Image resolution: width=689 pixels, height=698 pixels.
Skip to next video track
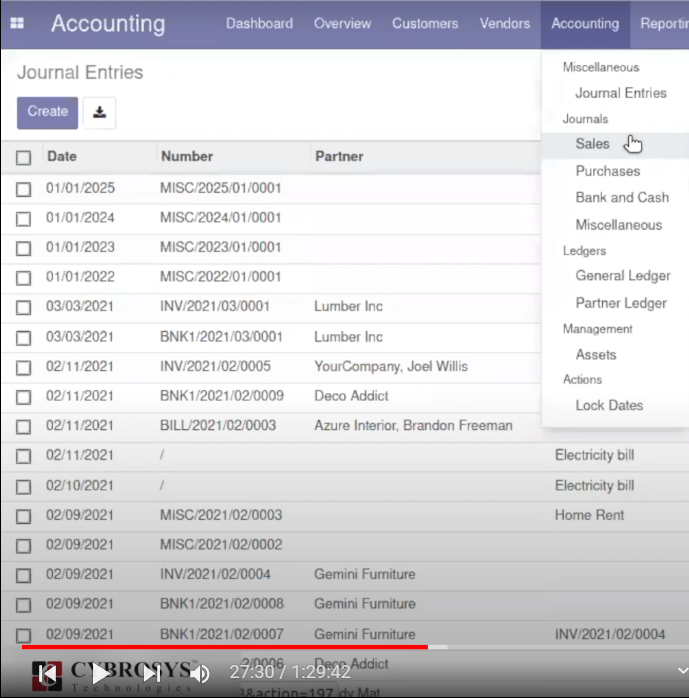(152, 674)
